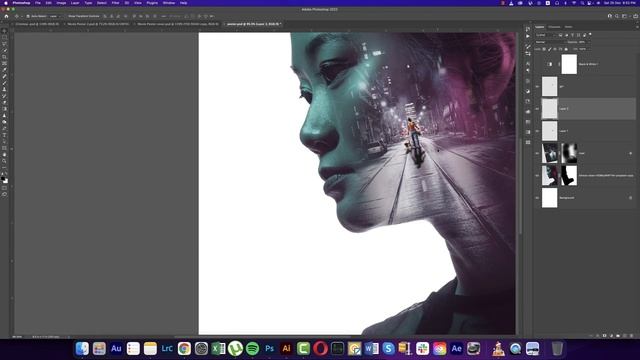Viewport: 640px width, 360px height.
Task: Toggle lock all on layer
Action: 566,49
